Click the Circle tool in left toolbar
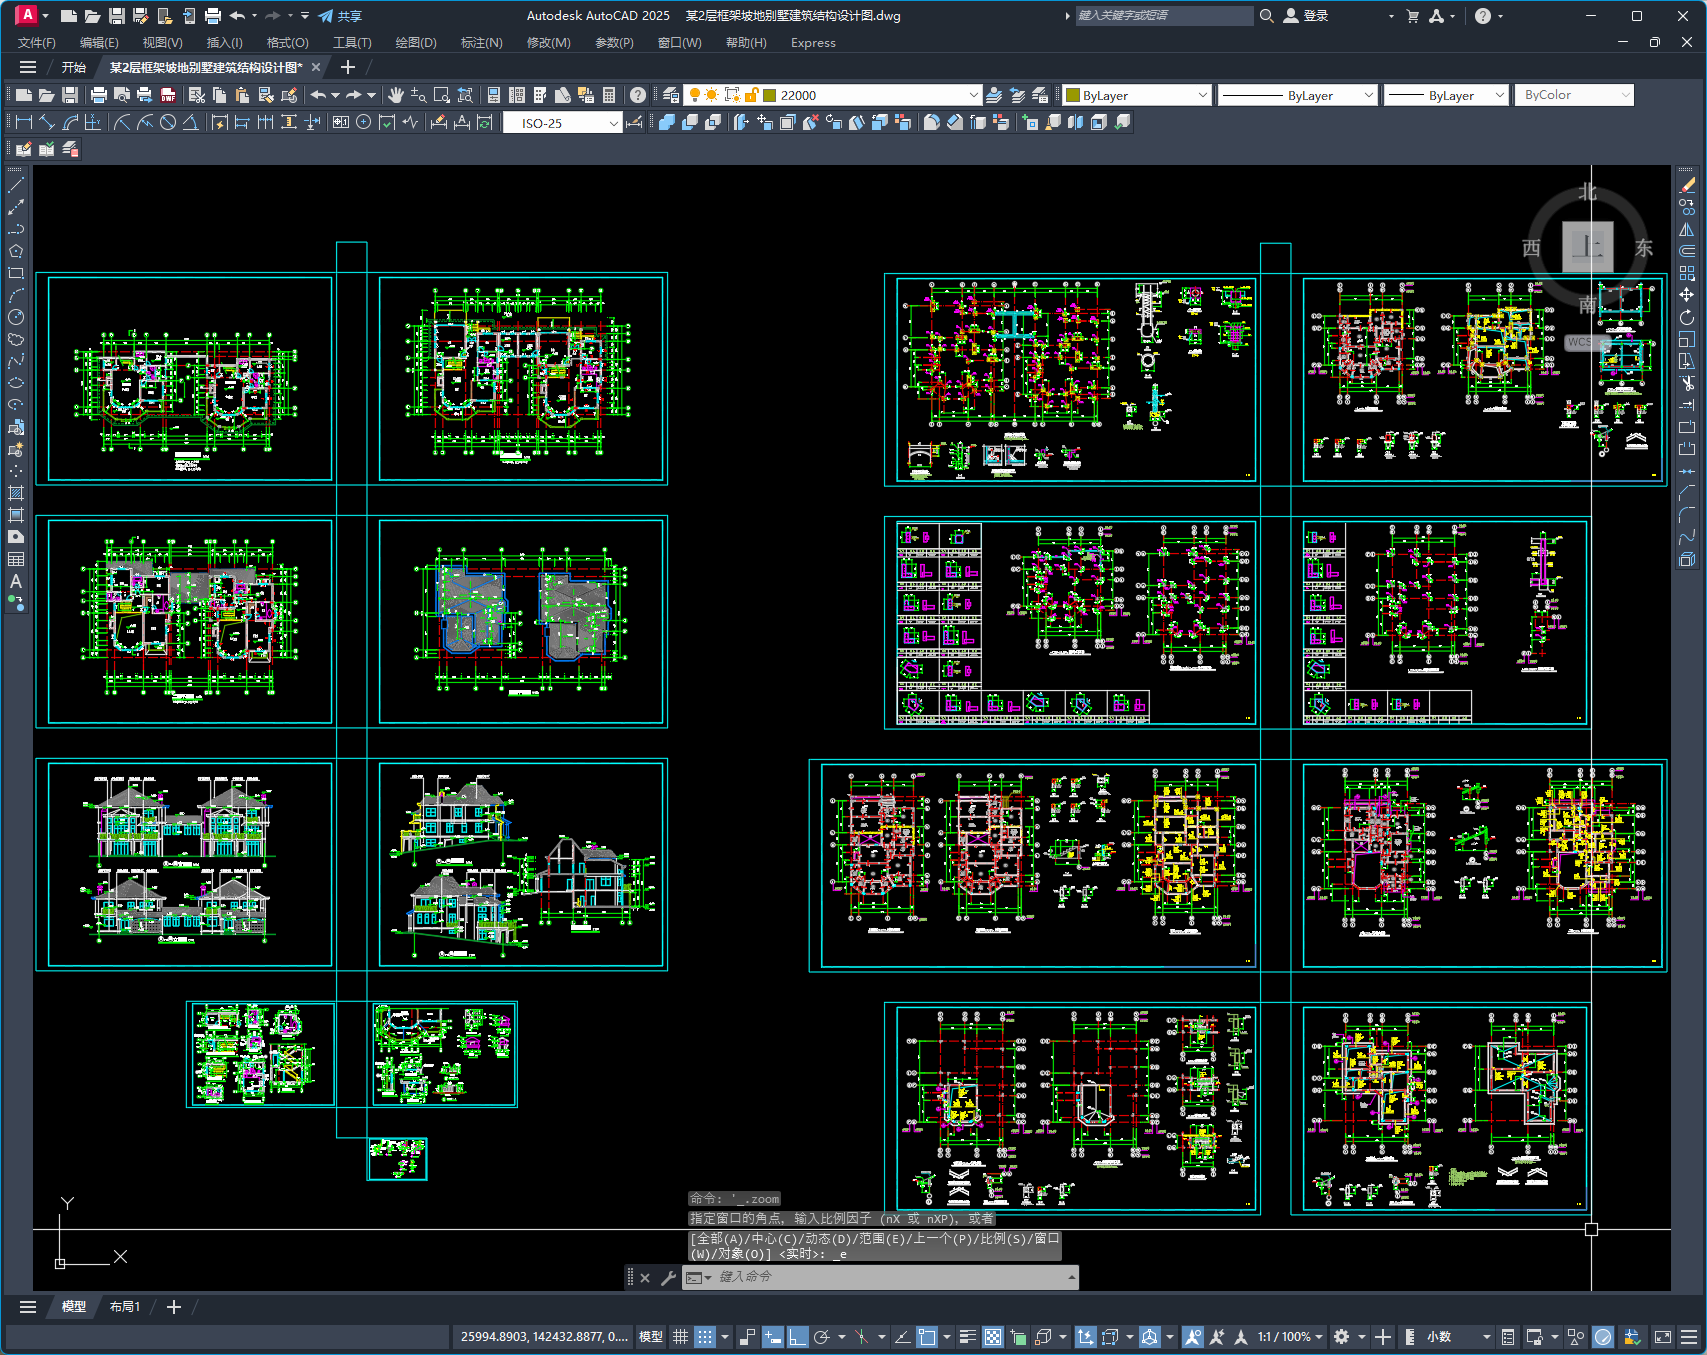1707x1355 pixels. click(x=16, y=317)
